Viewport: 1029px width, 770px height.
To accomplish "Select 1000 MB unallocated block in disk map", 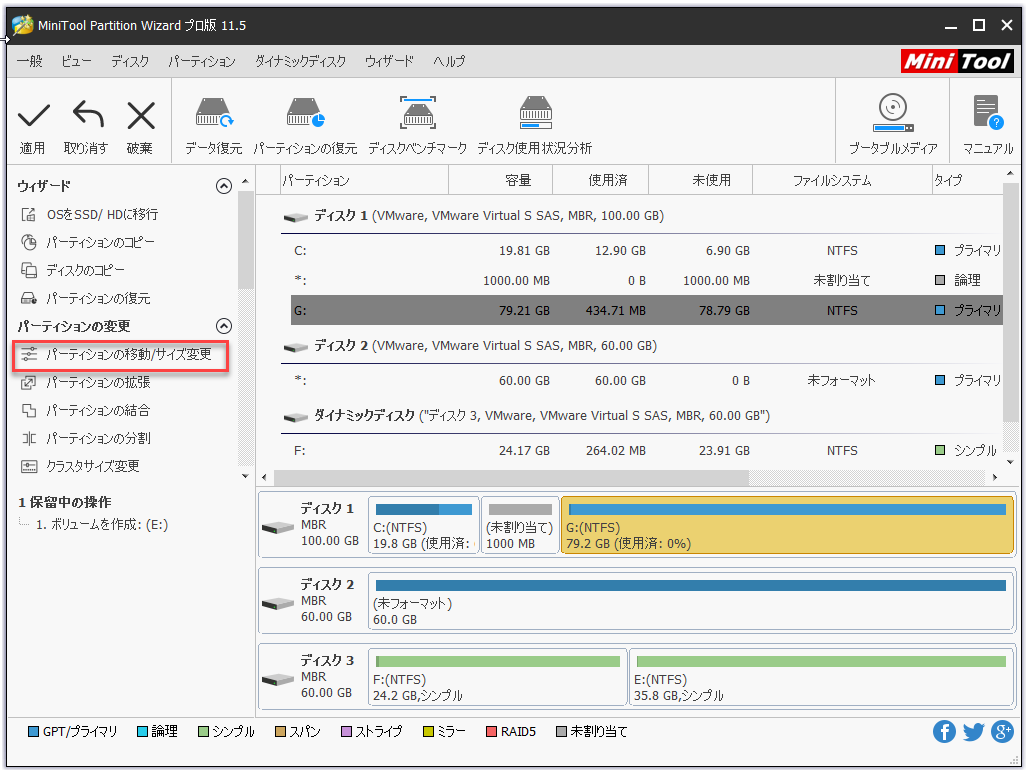I will [520, 525].
